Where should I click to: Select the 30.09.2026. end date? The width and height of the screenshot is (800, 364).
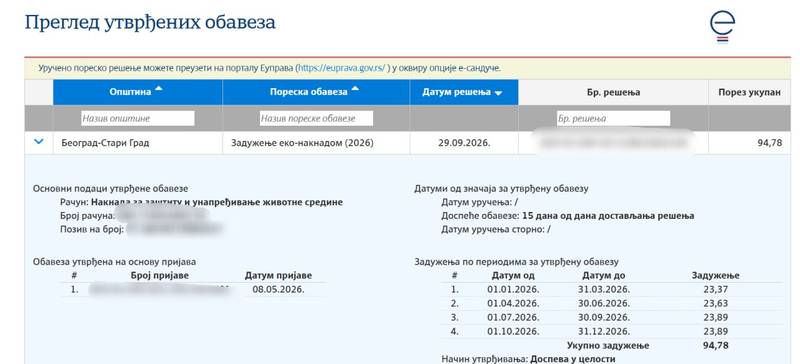tap(604, 318)
